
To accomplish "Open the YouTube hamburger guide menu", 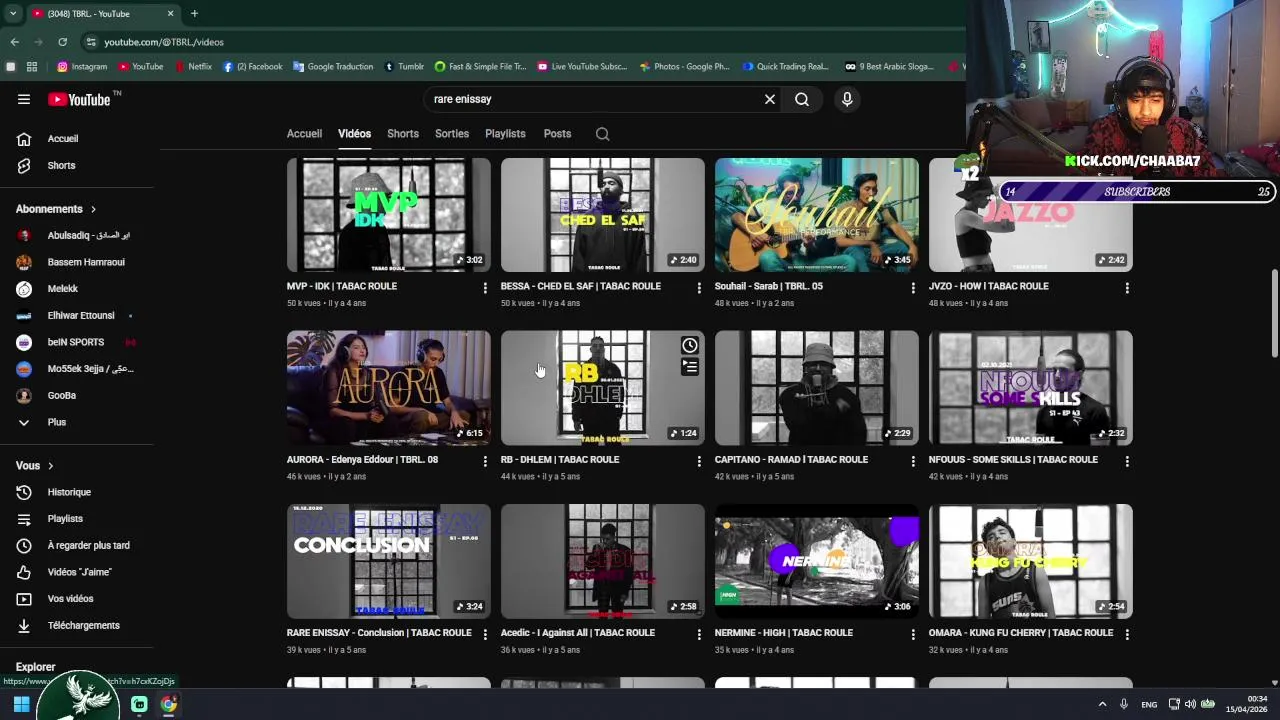I will (x=24, y=99).
